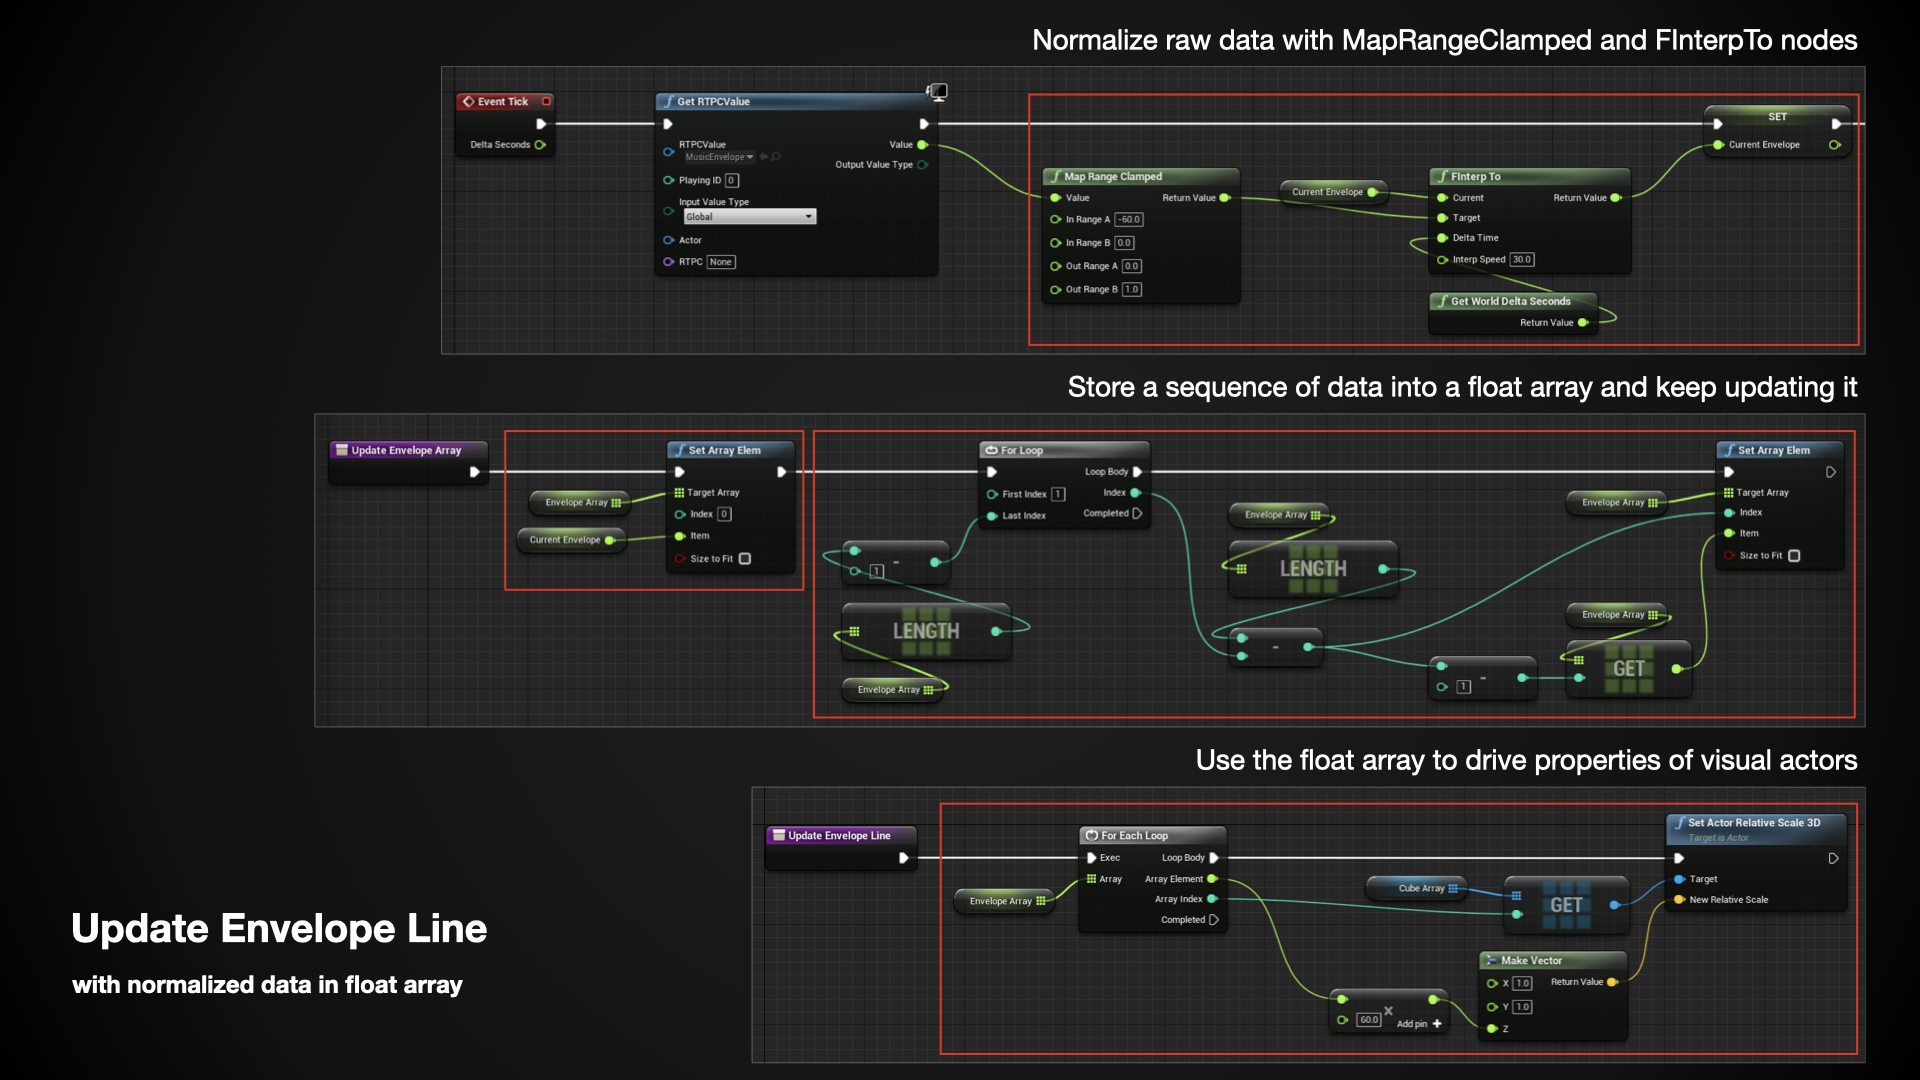Toggle Size to Fit on the loop-body Set Array Elem
Viewport: 1920px width, 1080px height.
pos(1794,556)
